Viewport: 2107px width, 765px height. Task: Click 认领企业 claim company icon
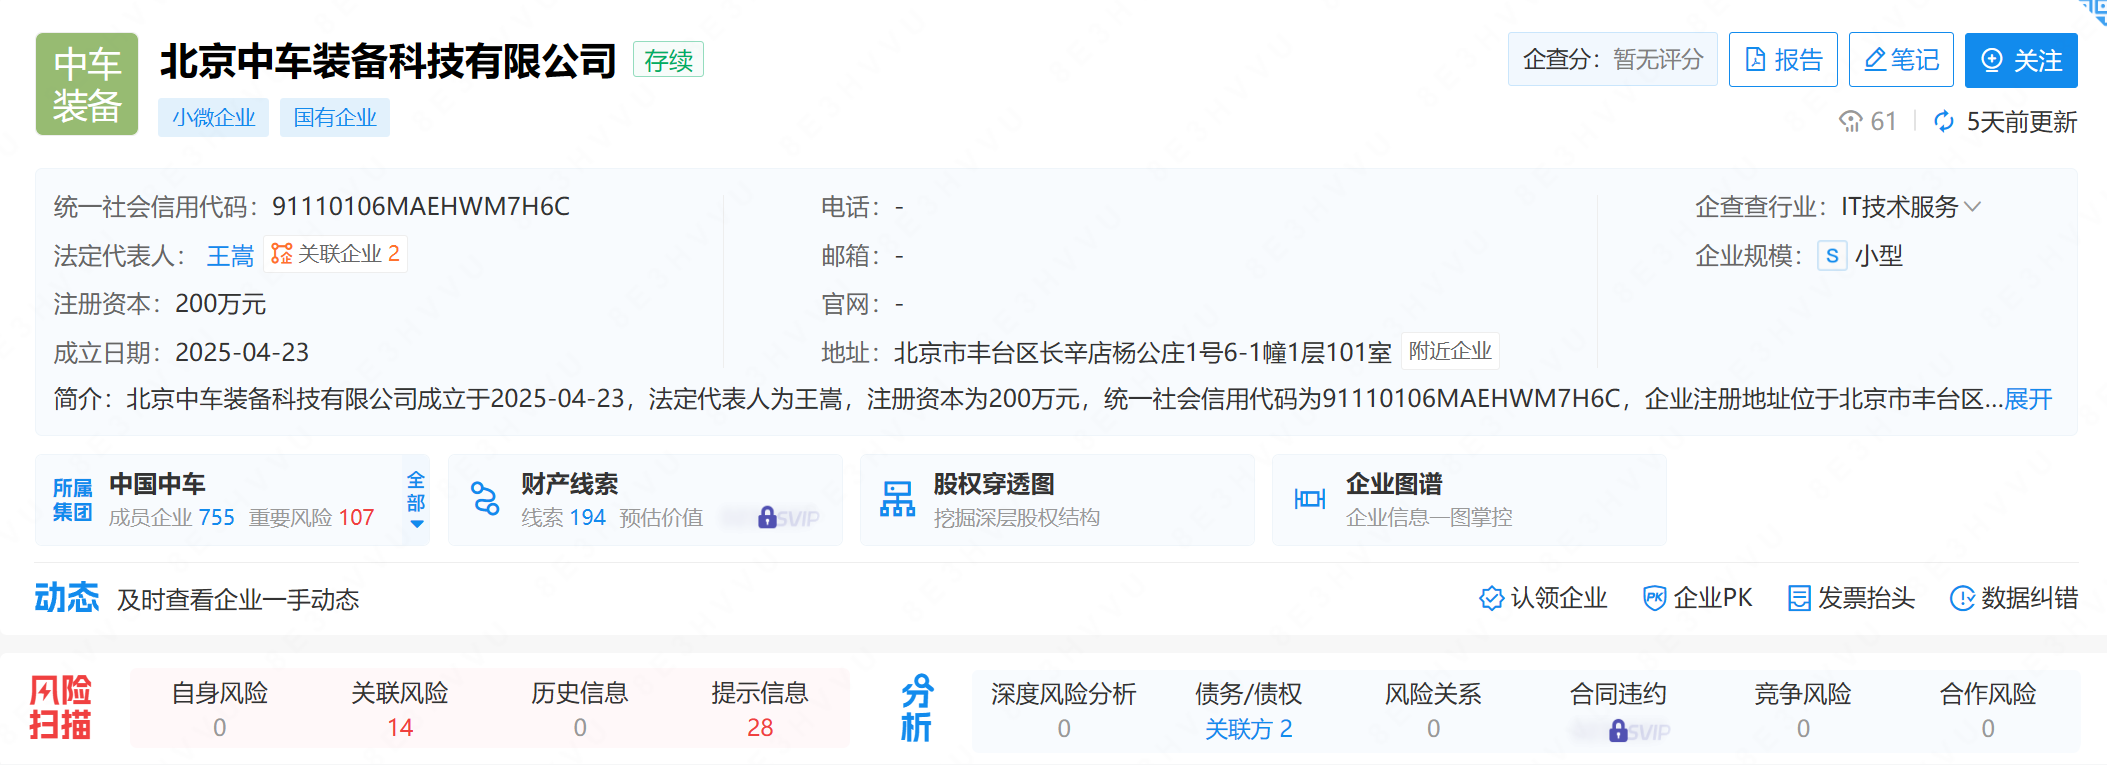coord(1491,598)
